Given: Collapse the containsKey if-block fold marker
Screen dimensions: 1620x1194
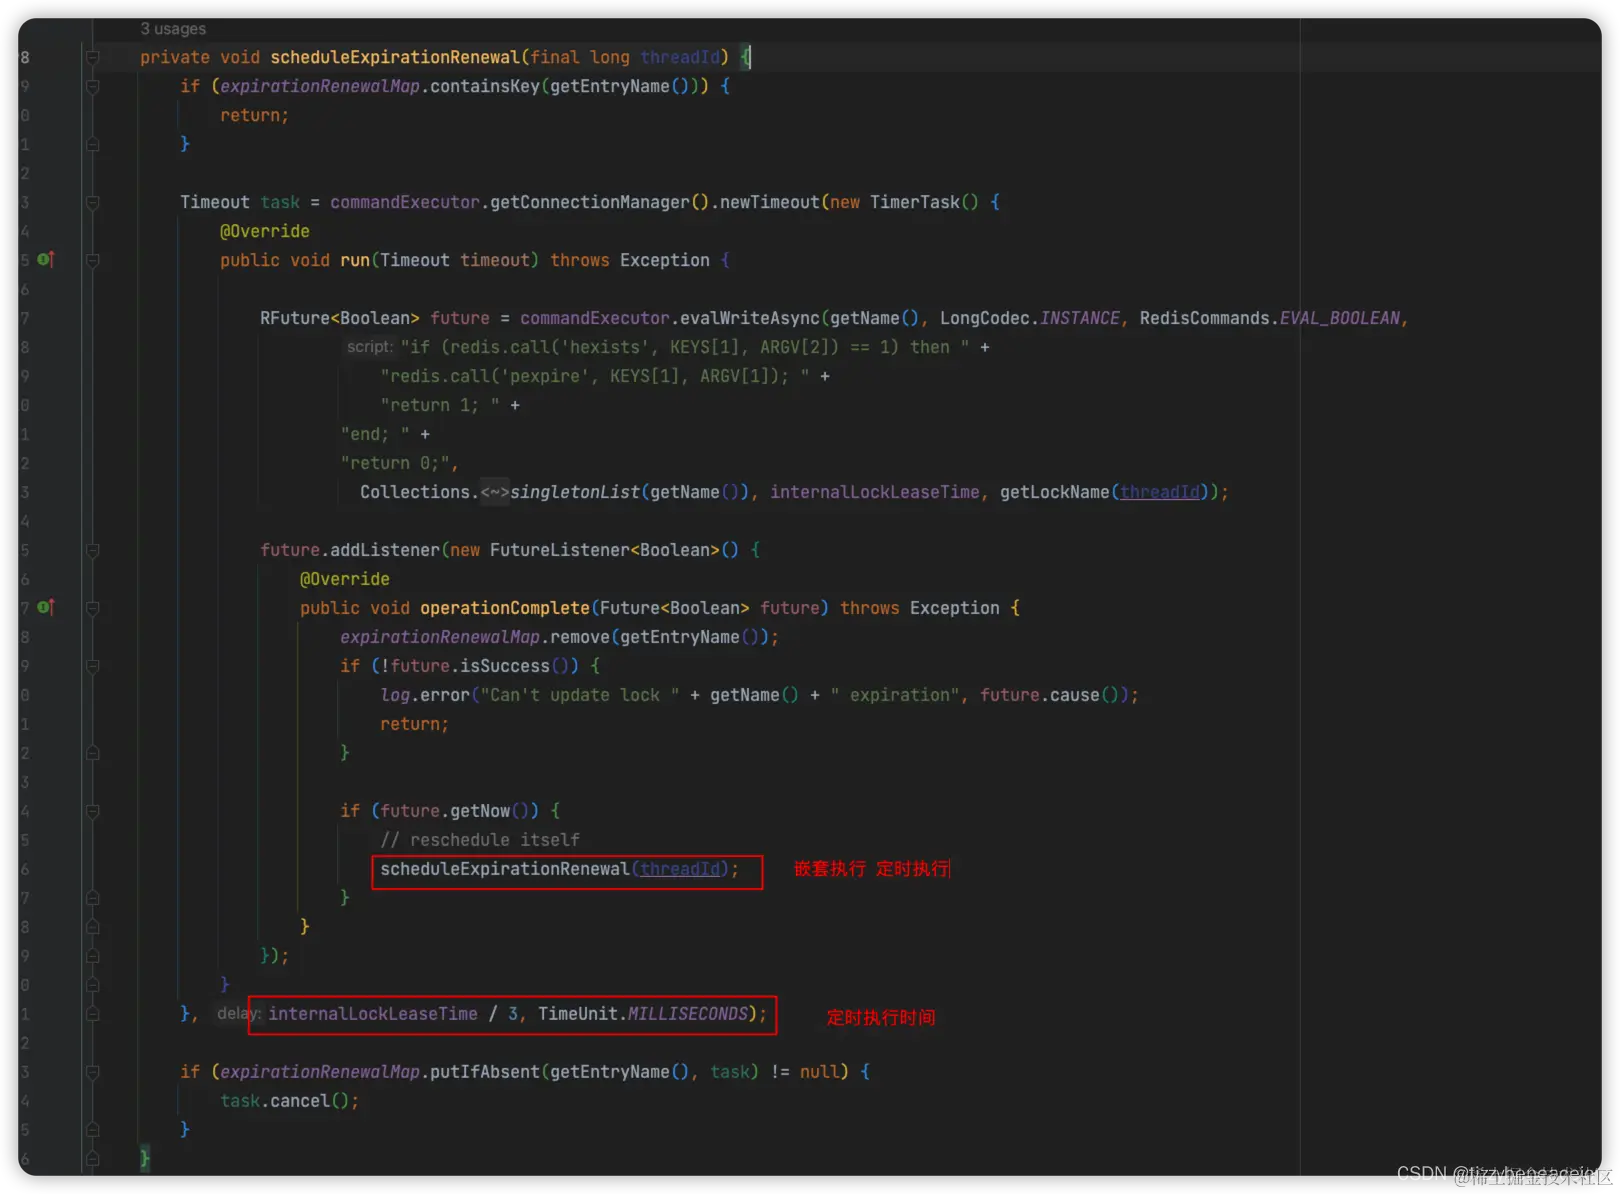Looking at the screenshot, I should pos(92,86).
